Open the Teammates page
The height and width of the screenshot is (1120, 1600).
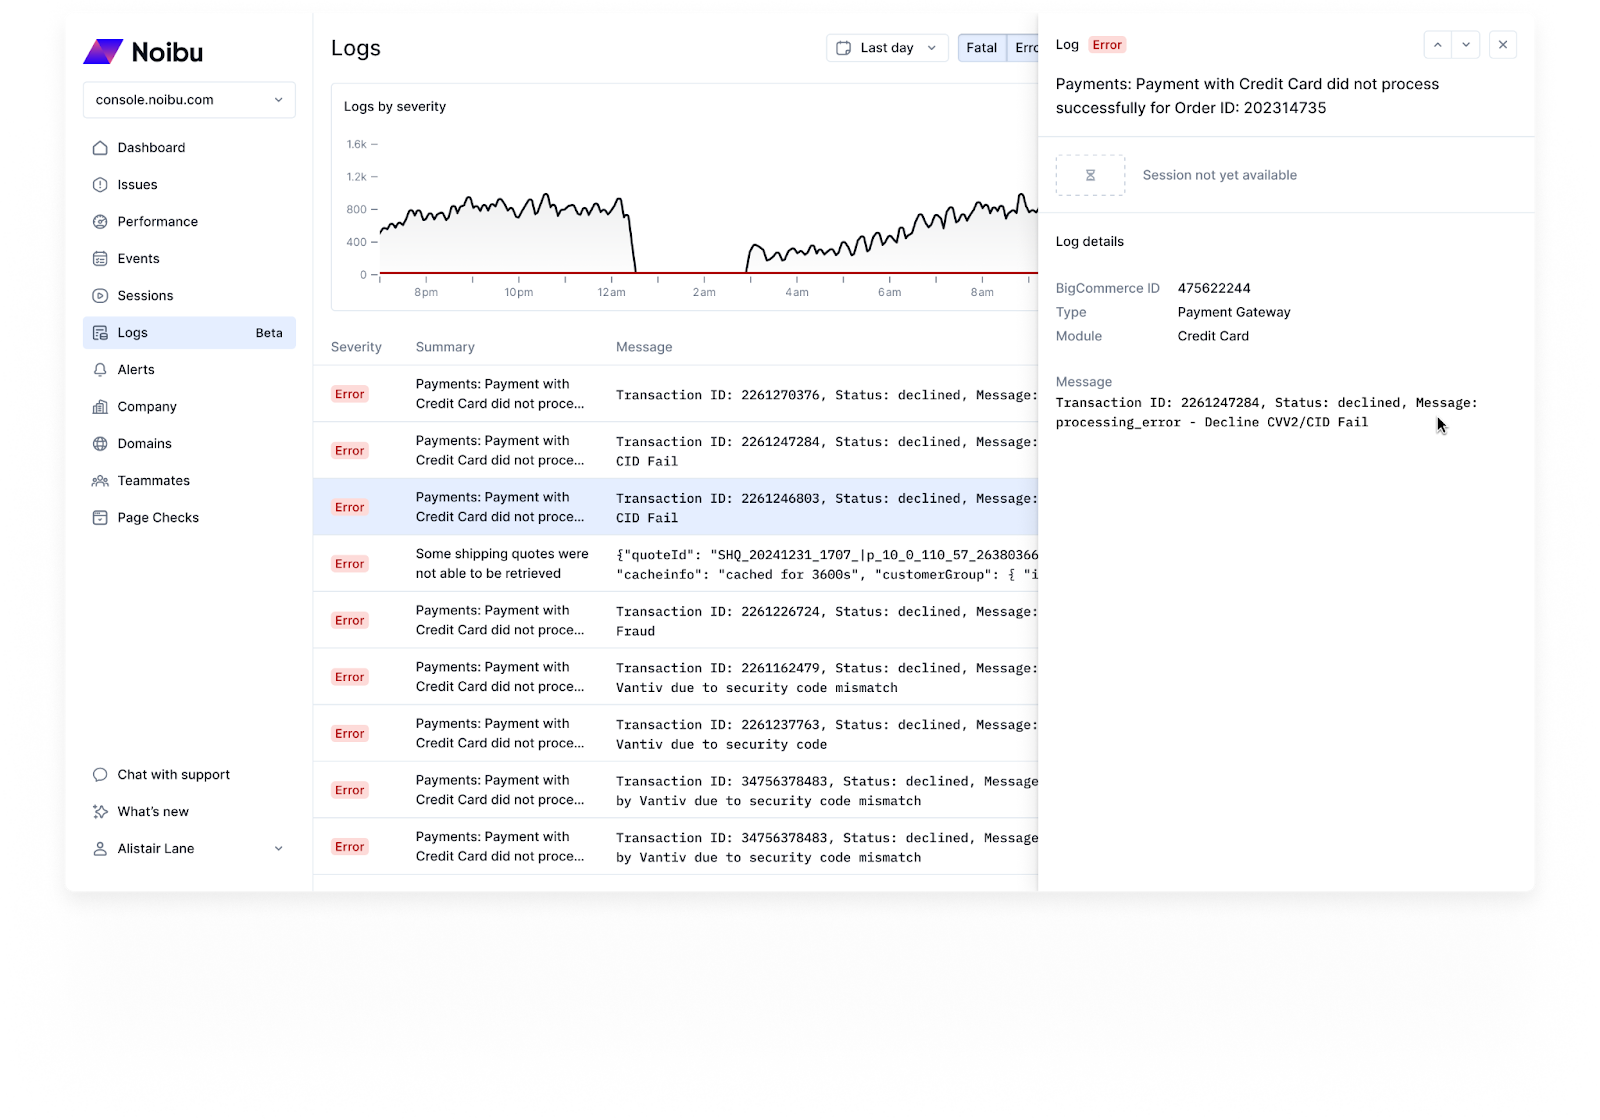tap(189, 481)
